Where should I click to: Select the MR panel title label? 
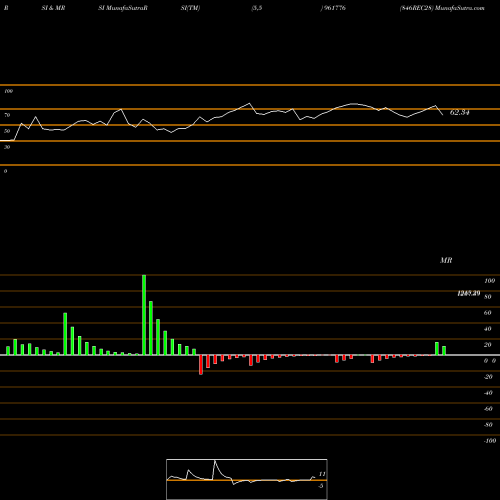coord(446,260)
